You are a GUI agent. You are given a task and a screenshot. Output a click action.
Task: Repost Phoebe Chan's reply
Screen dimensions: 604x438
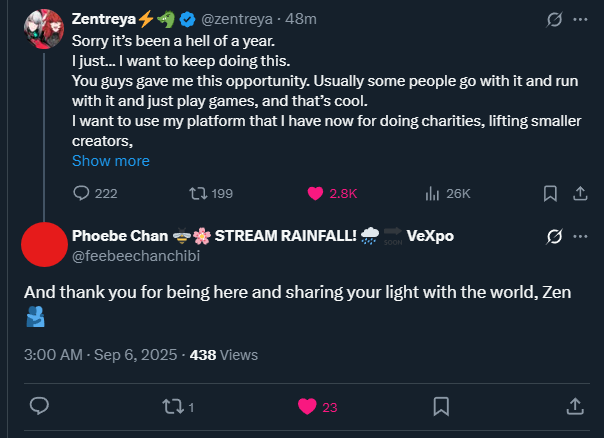171,405
